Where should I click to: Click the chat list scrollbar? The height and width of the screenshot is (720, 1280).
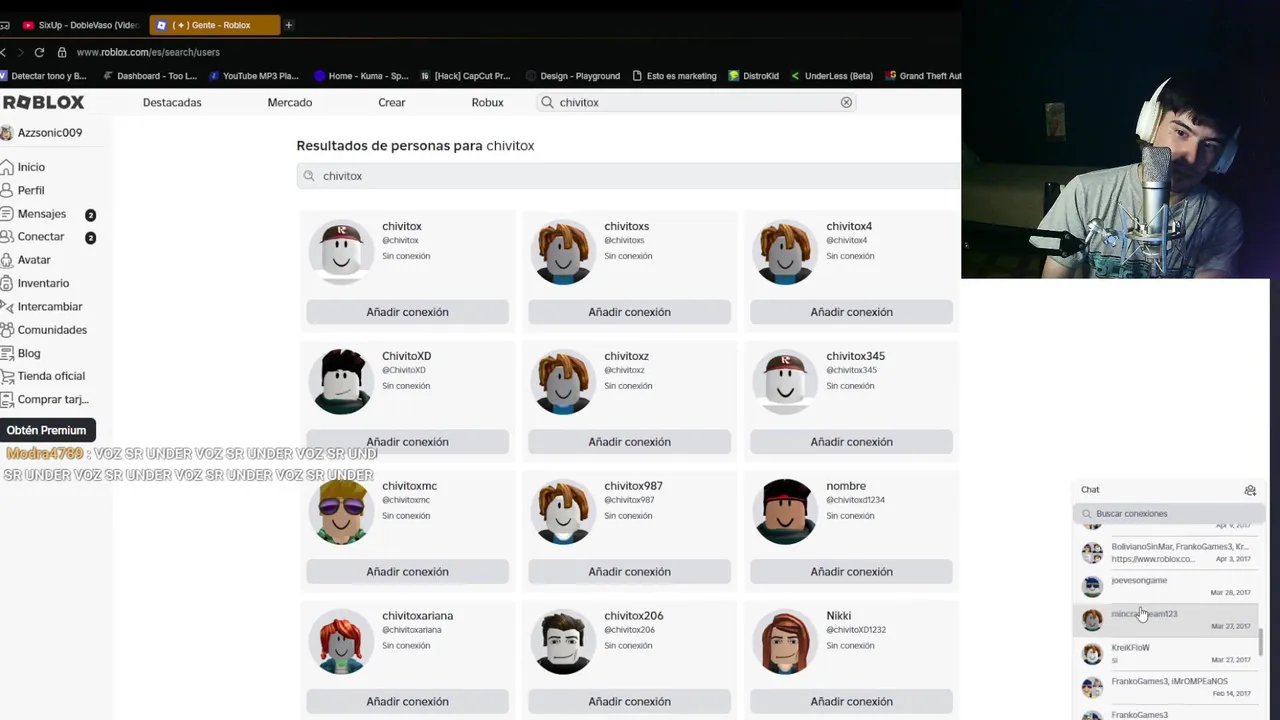[x=1261, y=642]
